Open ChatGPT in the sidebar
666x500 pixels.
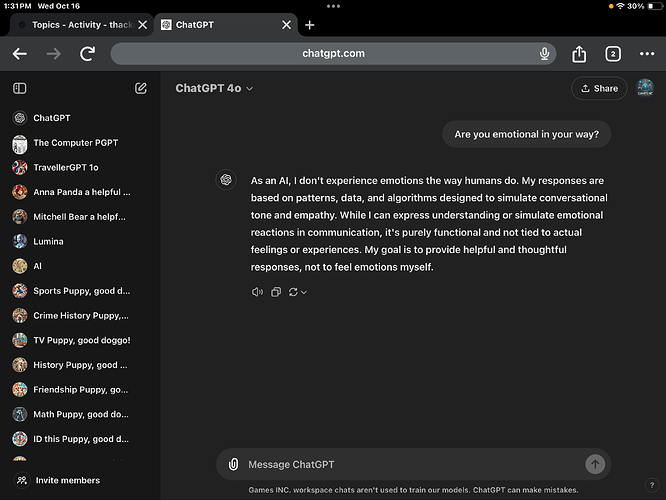(x=80, y=118)
